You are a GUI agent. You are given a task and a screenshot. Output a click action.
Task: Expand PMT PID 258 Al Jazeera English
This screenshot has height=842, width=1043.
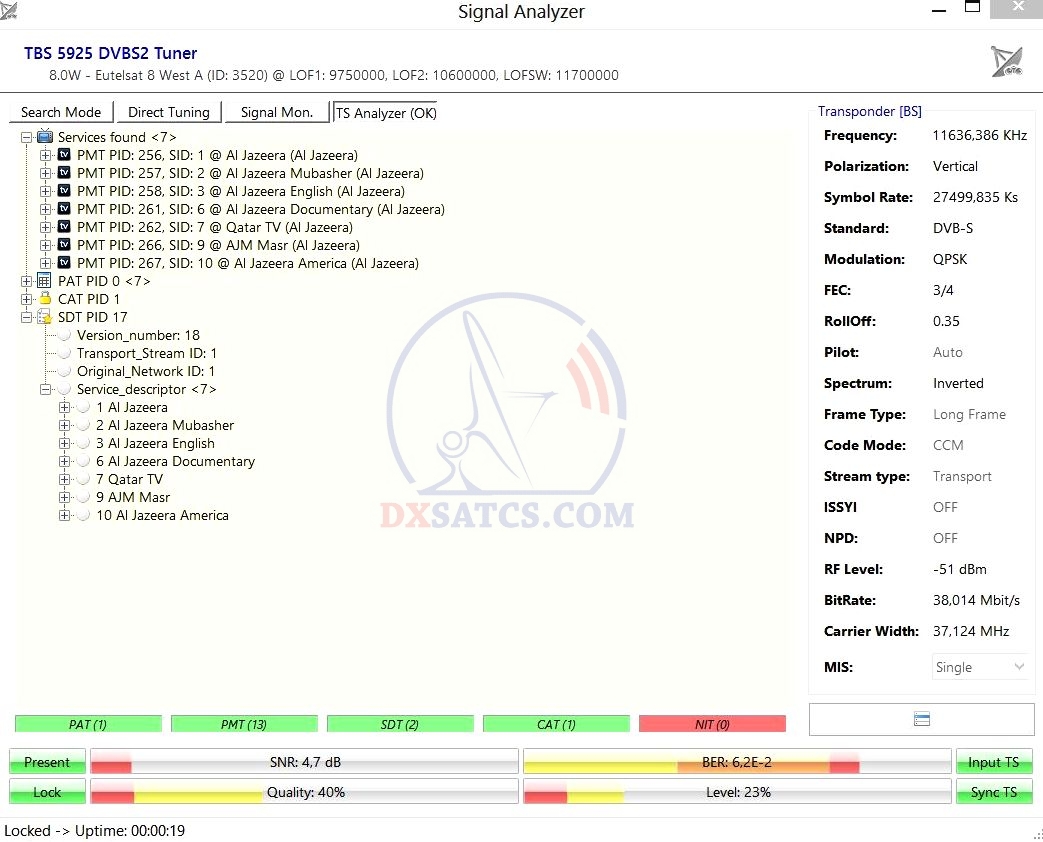(x=45, y=191)
